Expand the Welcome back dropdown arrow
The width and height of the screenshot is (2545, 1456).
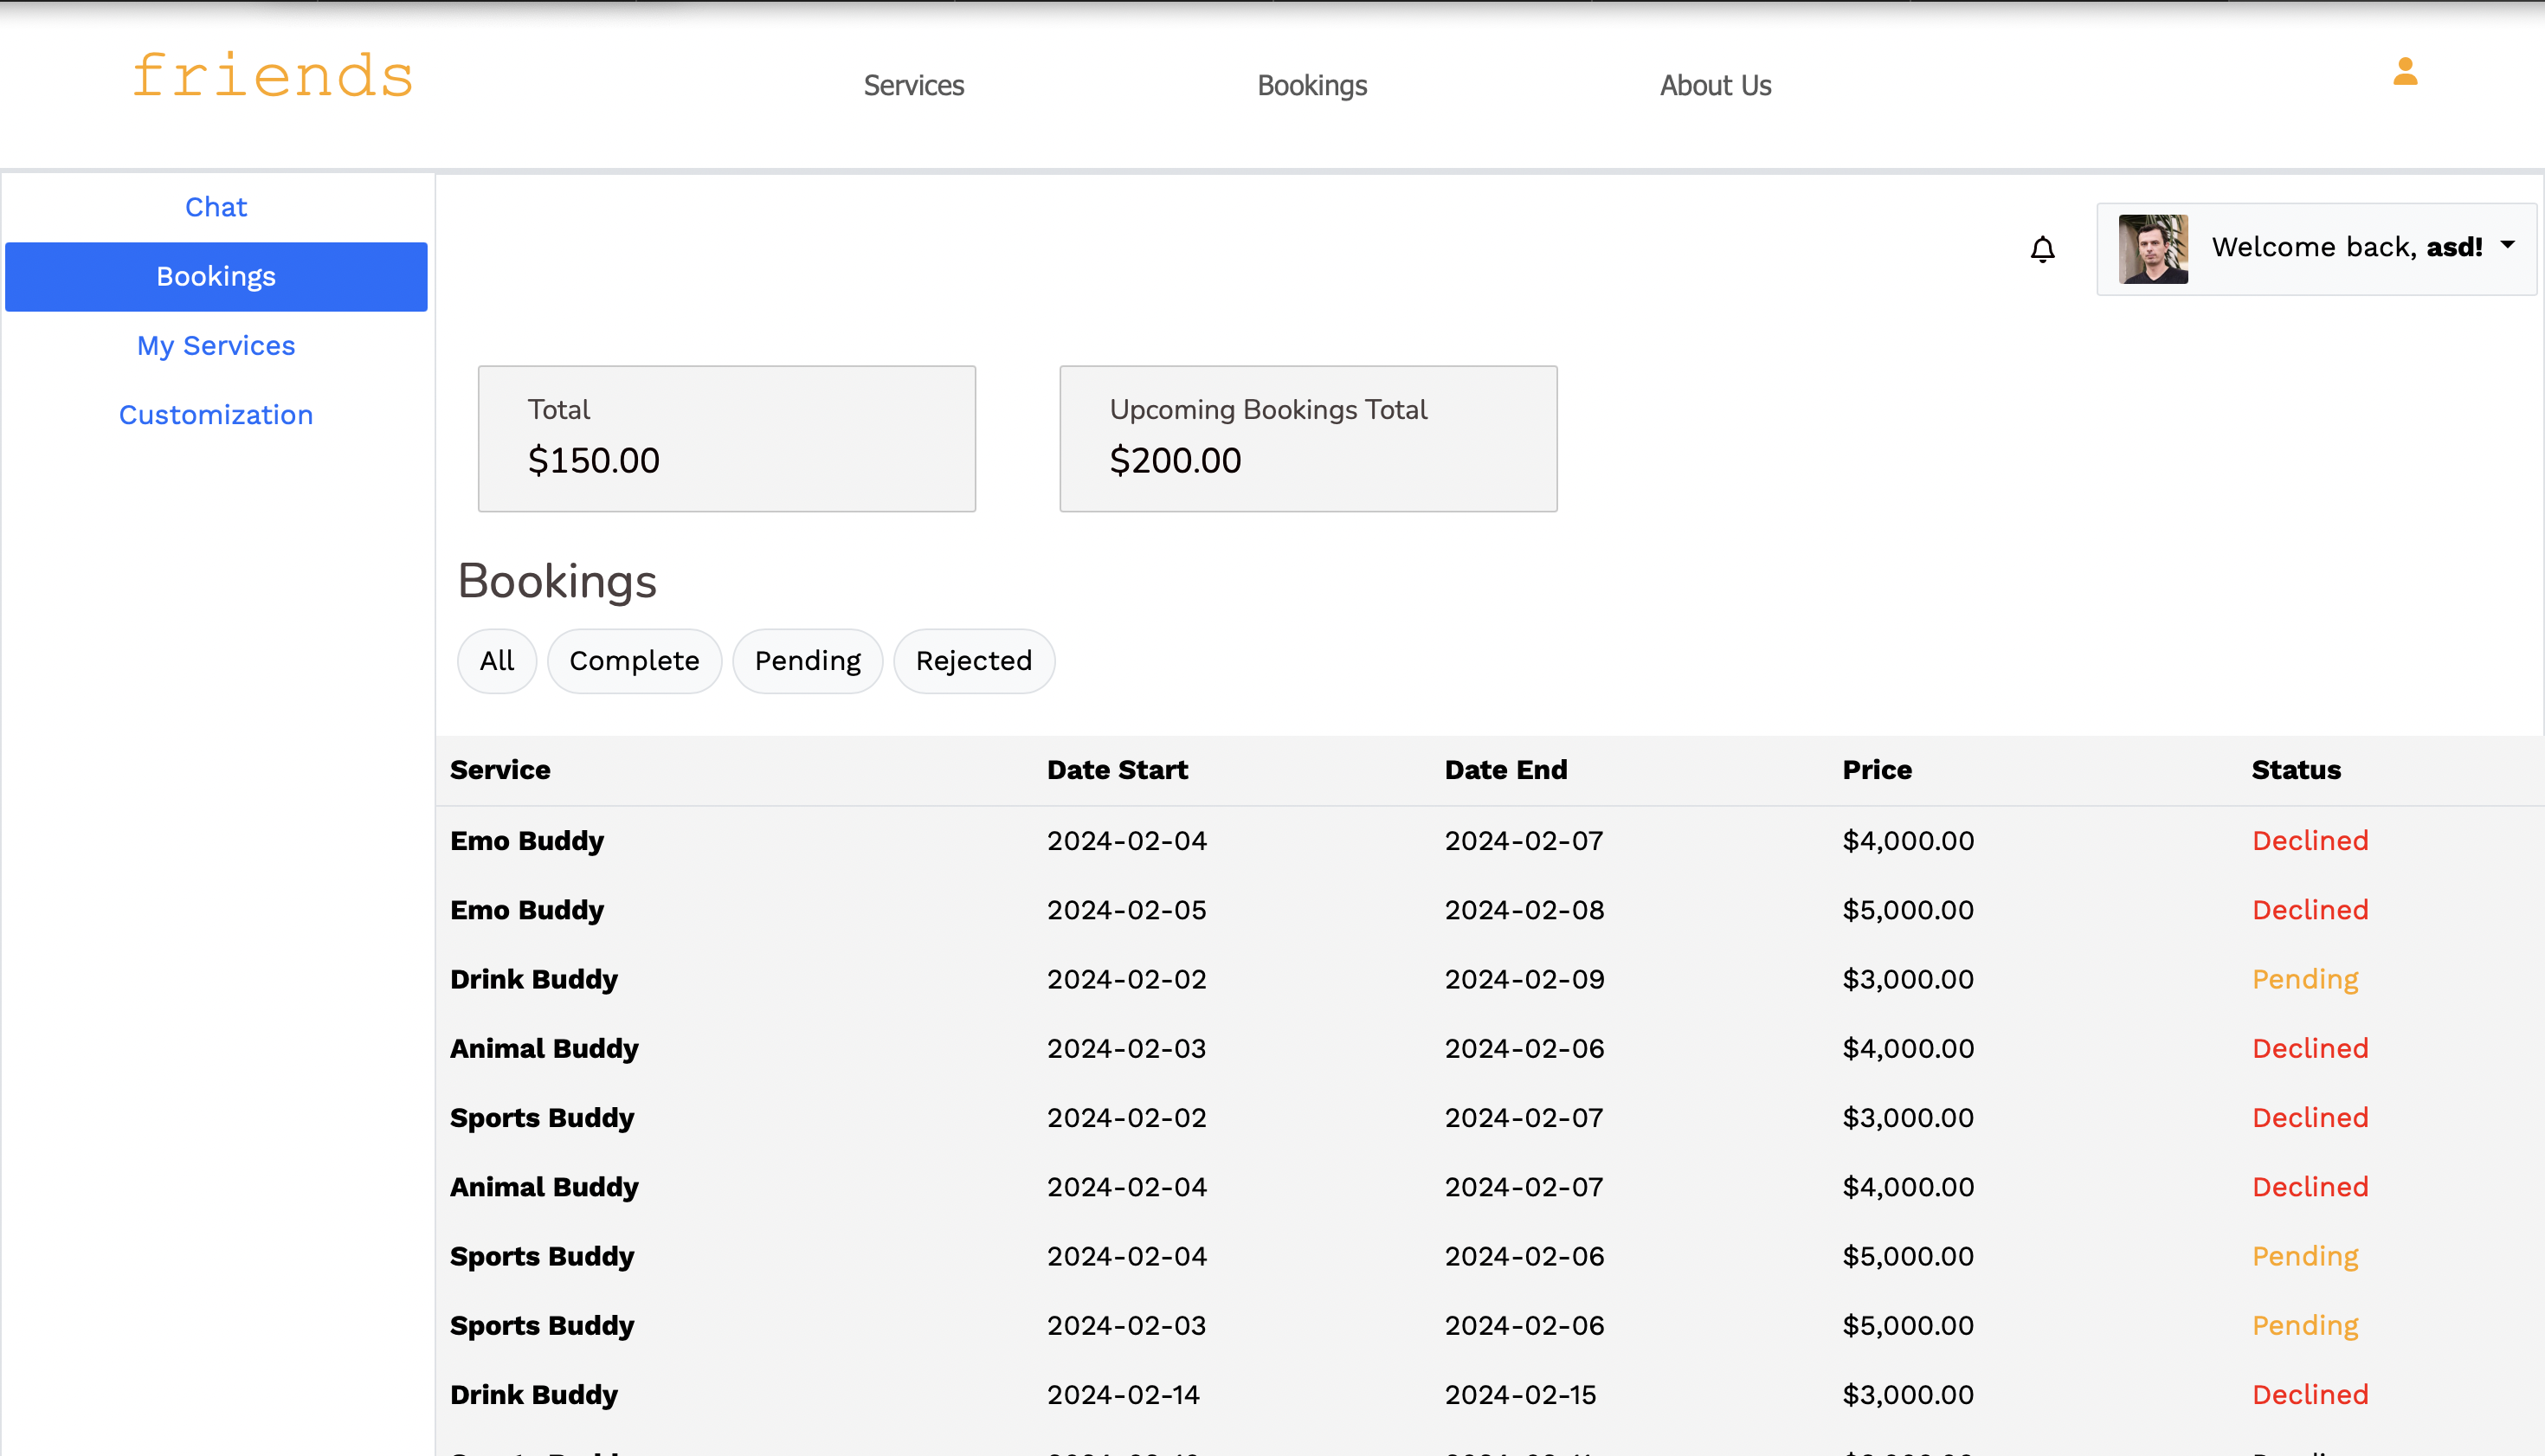tap(2507, 245)
